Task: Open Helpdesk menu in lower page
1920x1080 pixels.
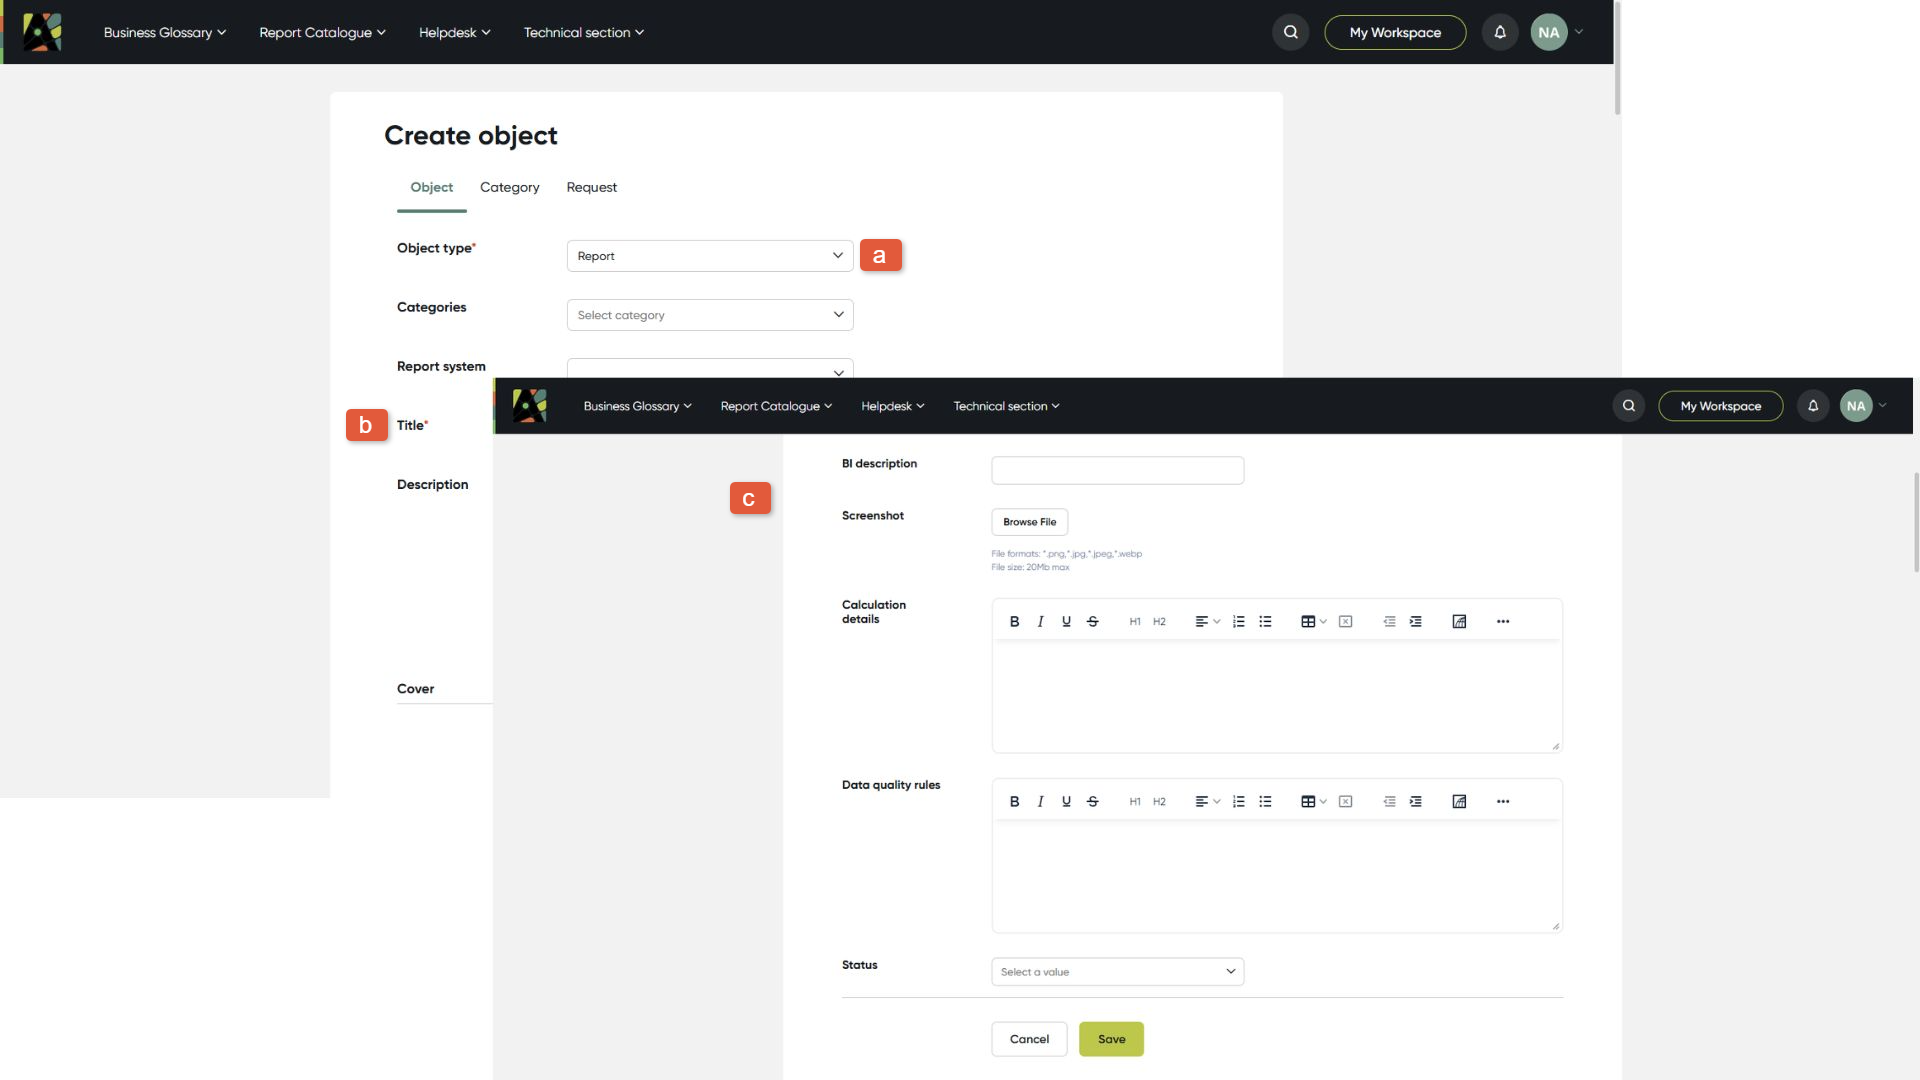Action: [892, 406]
